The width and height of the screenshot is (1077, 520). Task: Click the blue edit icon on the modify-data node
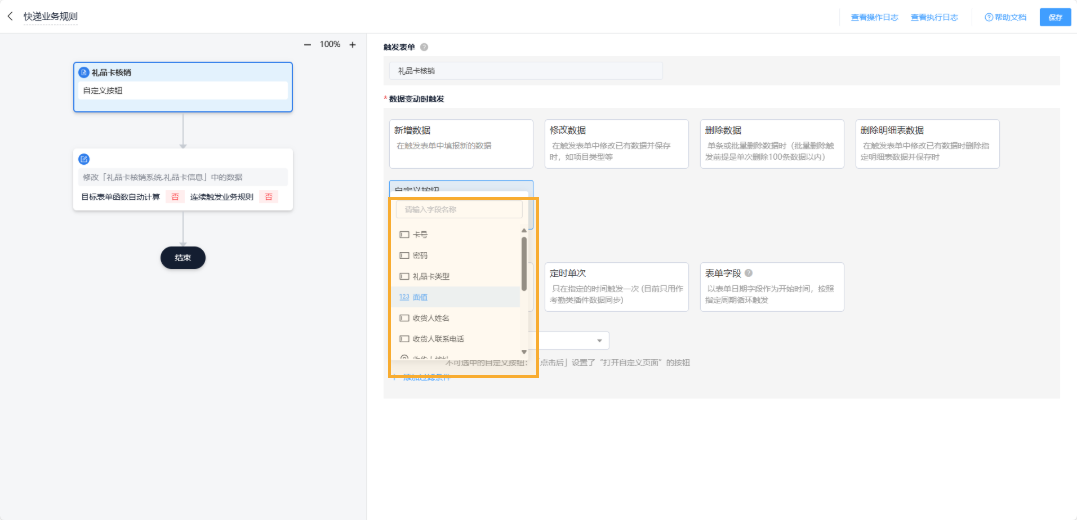coord(84,159)
